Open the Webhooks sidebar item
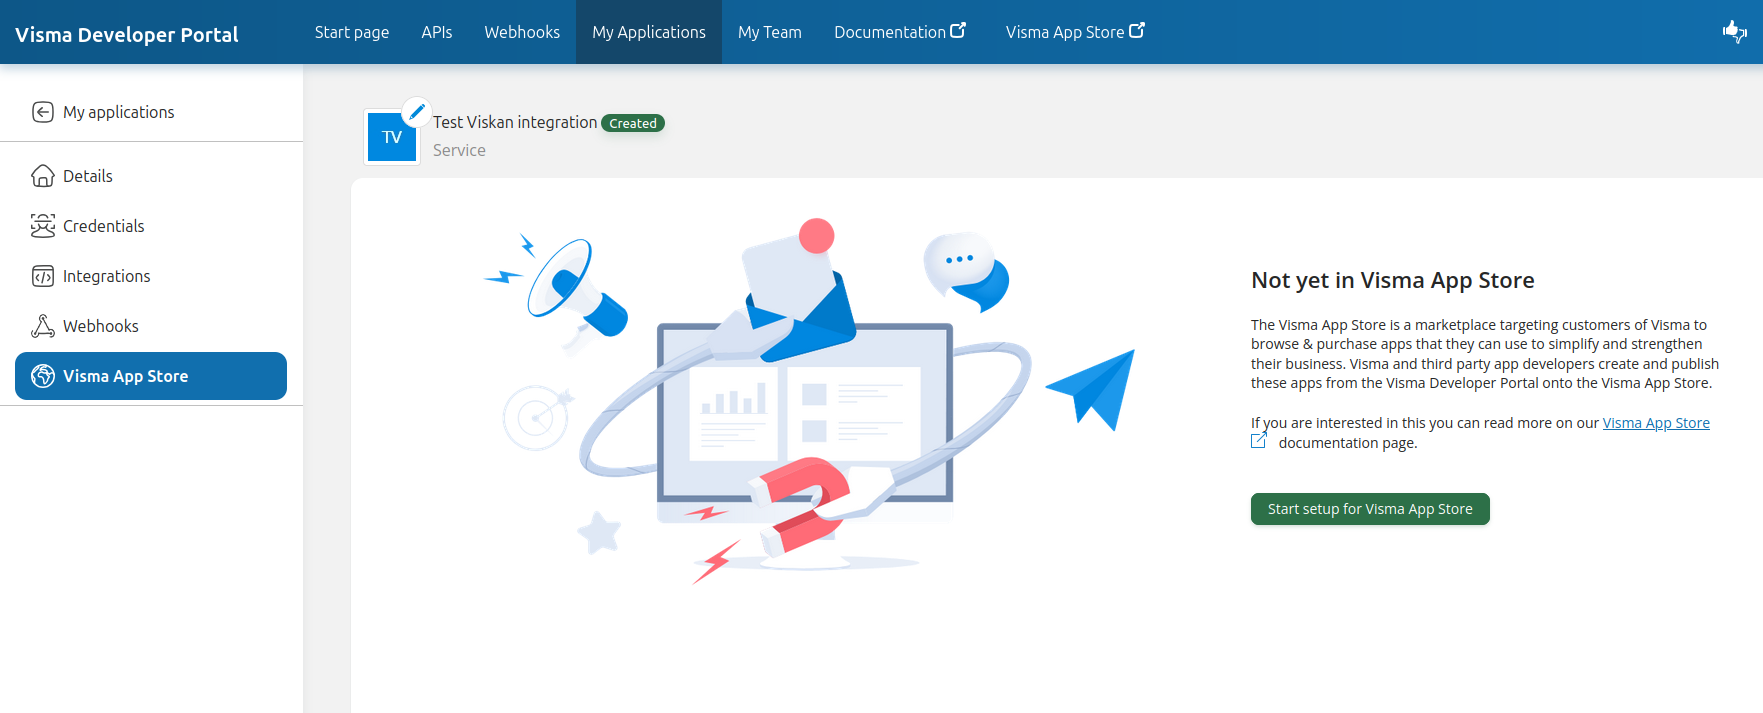1763x713 pixels. click(151, 326)
